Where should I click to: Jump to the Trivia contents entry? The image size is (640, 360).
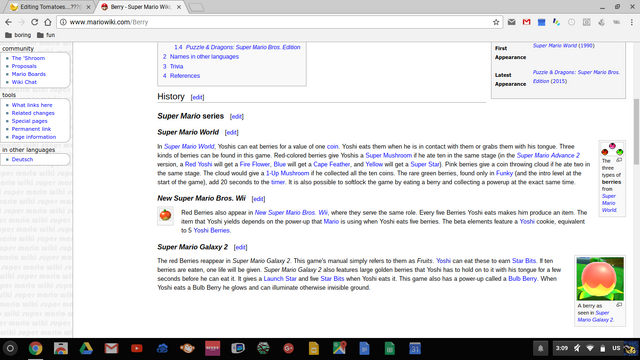point(176,66)
